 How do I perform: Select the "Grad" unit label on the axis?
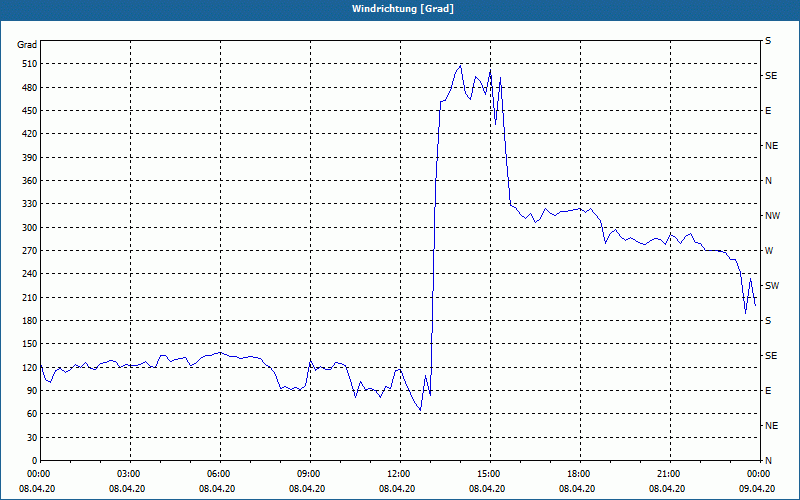(x=27, y=45)
